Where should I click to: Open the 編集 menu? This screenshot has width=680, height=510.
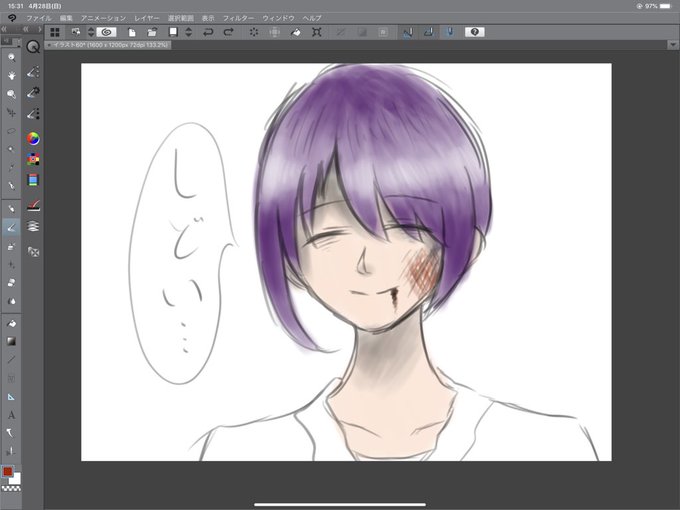66,18
